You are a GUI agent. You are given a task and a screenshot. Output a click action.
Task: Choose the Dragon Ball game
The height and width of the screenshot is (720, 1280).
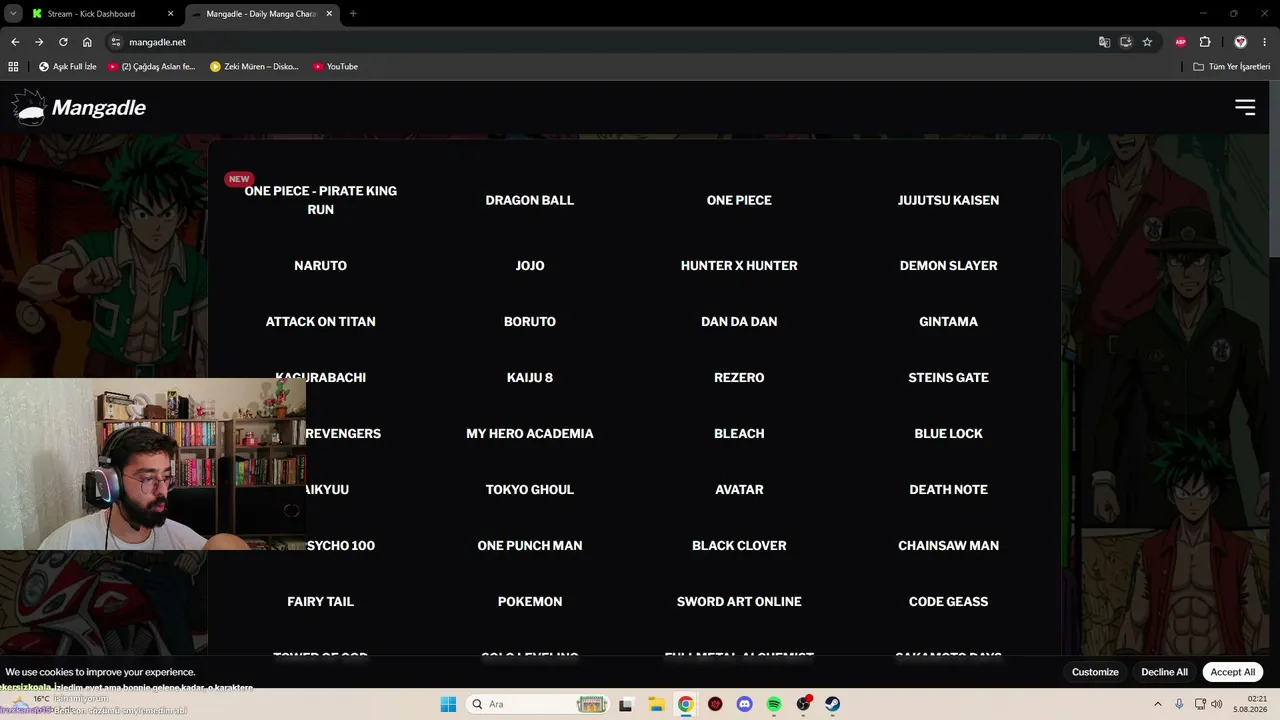530,200
